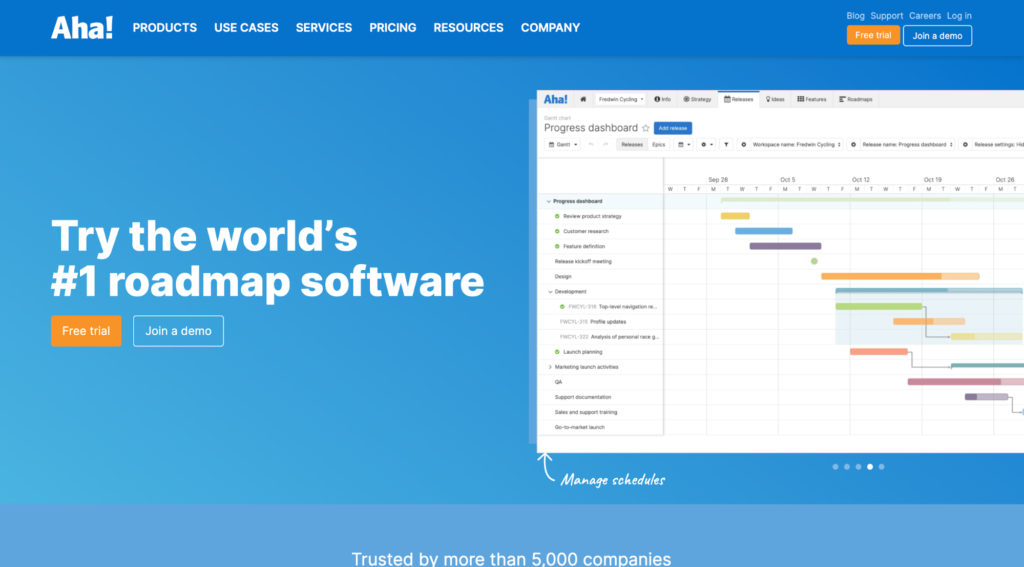Open the SERVICES menu
Image resolution: width=1024 pixels, height=567 pixels.
(324, 27)
